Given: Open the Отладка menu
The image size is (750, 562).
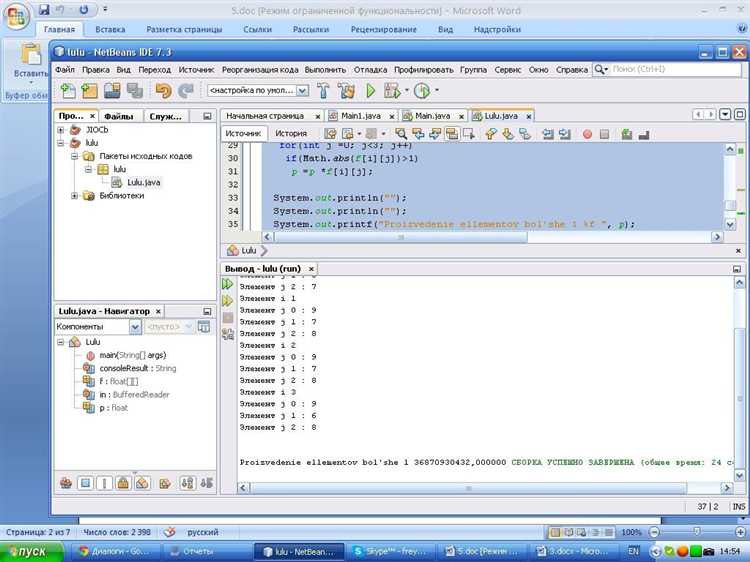Looking at the screenshot, I should pos(370,70).
